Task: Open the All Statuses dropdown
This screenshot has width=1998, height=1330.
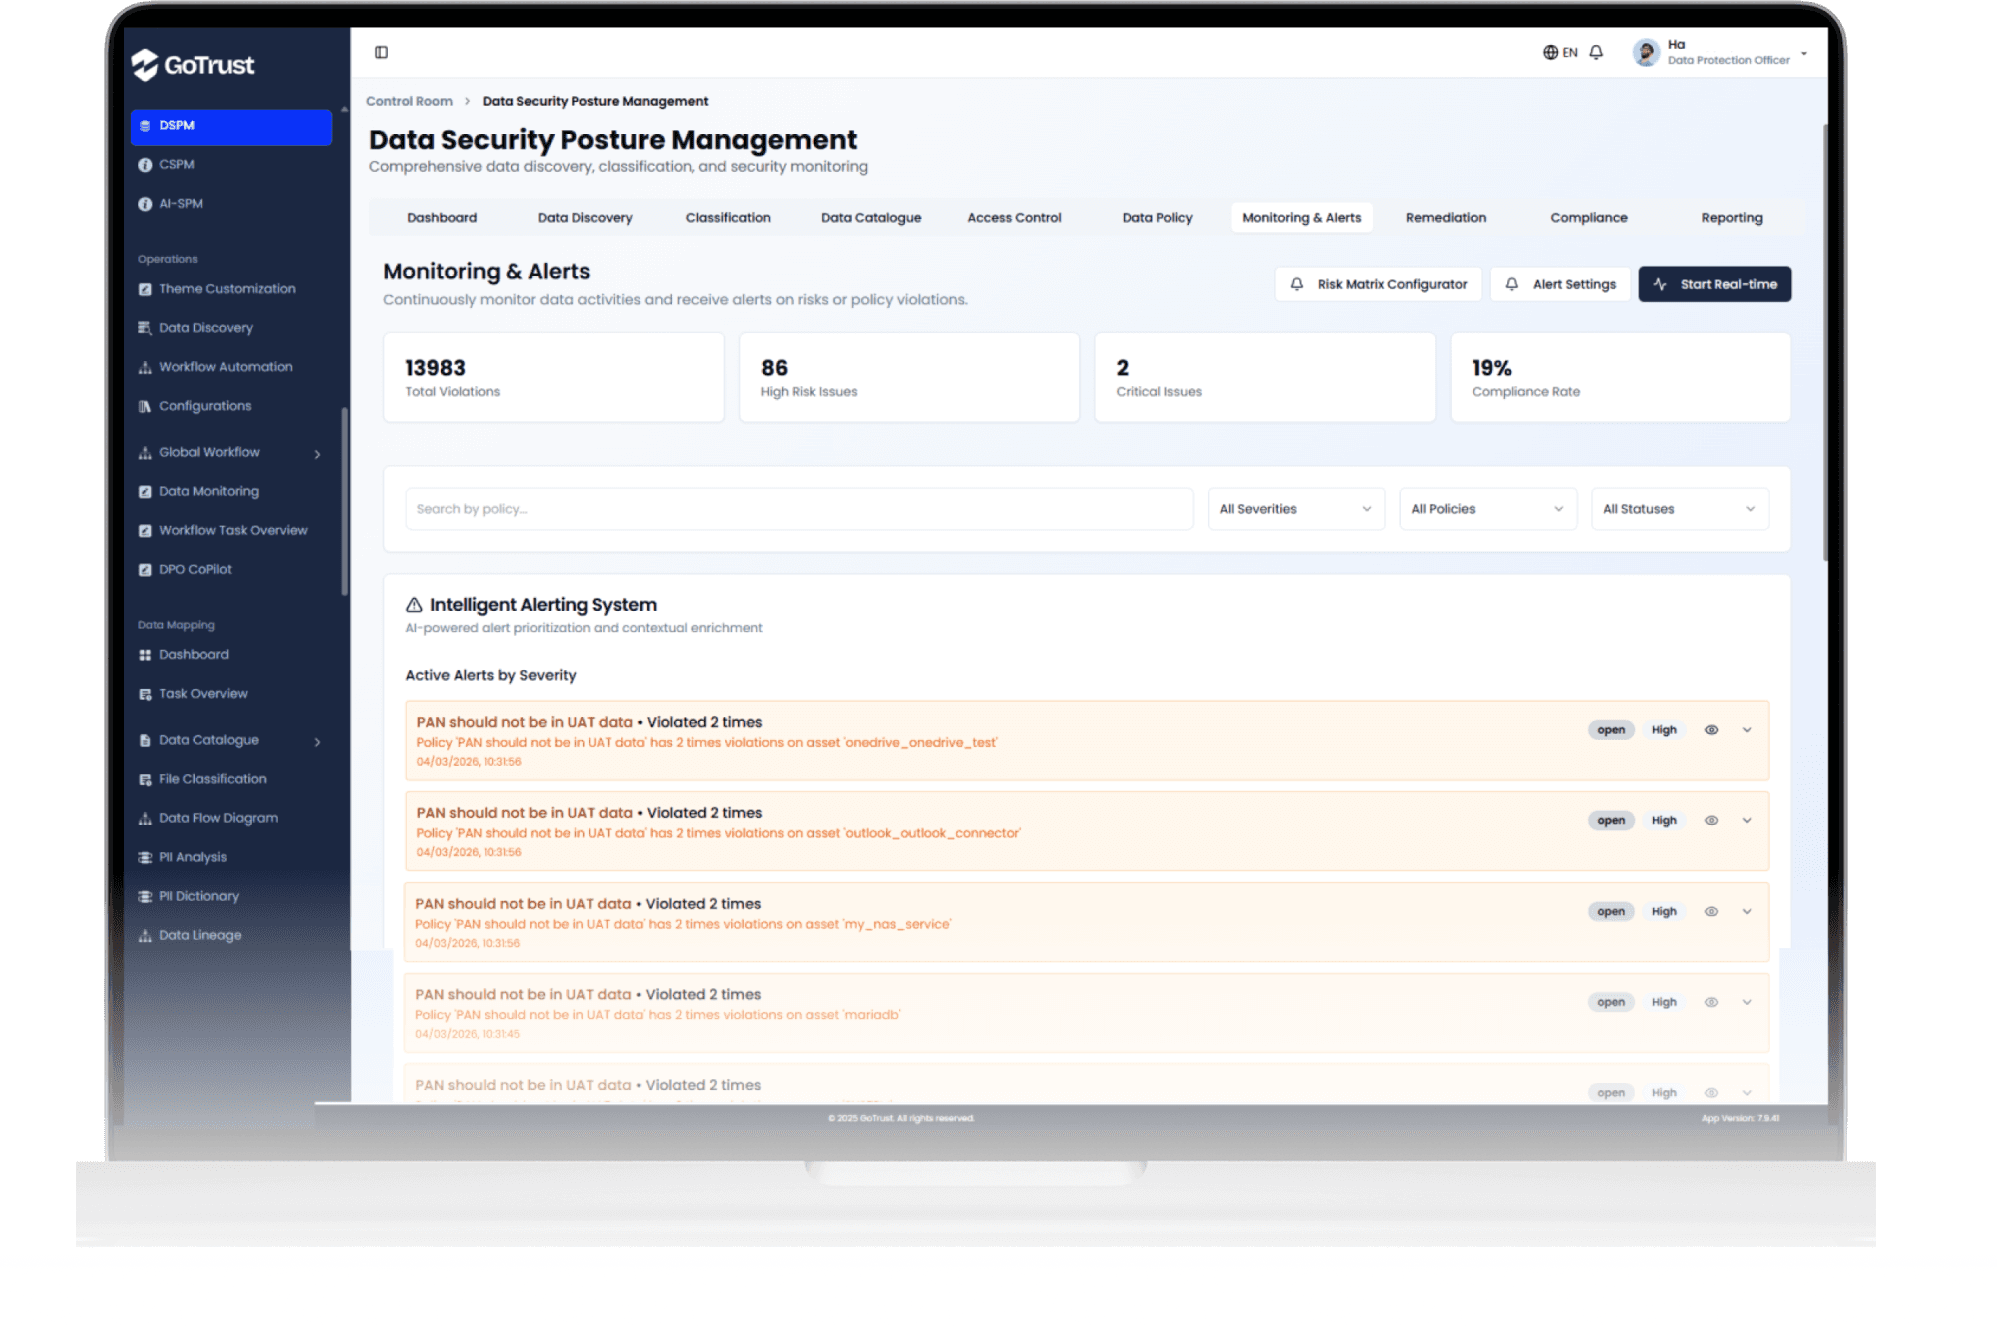Action: tap(1679, 509)
